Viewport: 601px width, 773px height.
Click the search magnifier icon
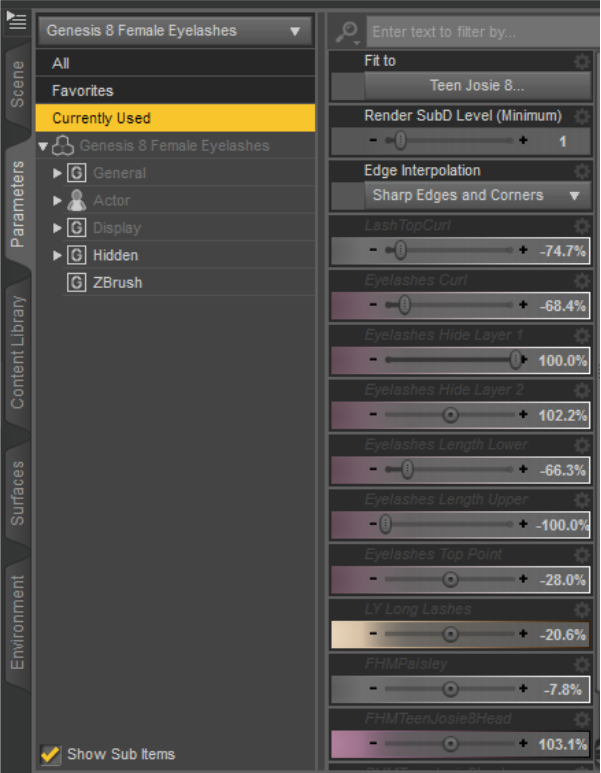tap(346, 32)
